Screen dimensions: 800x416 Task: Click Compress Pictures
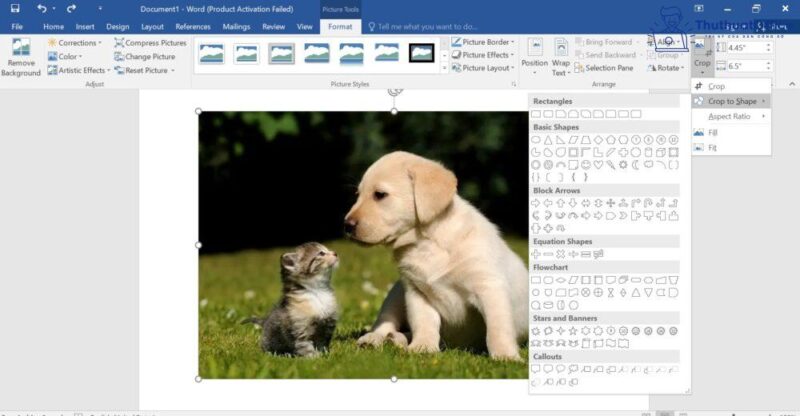pos(151,43)
